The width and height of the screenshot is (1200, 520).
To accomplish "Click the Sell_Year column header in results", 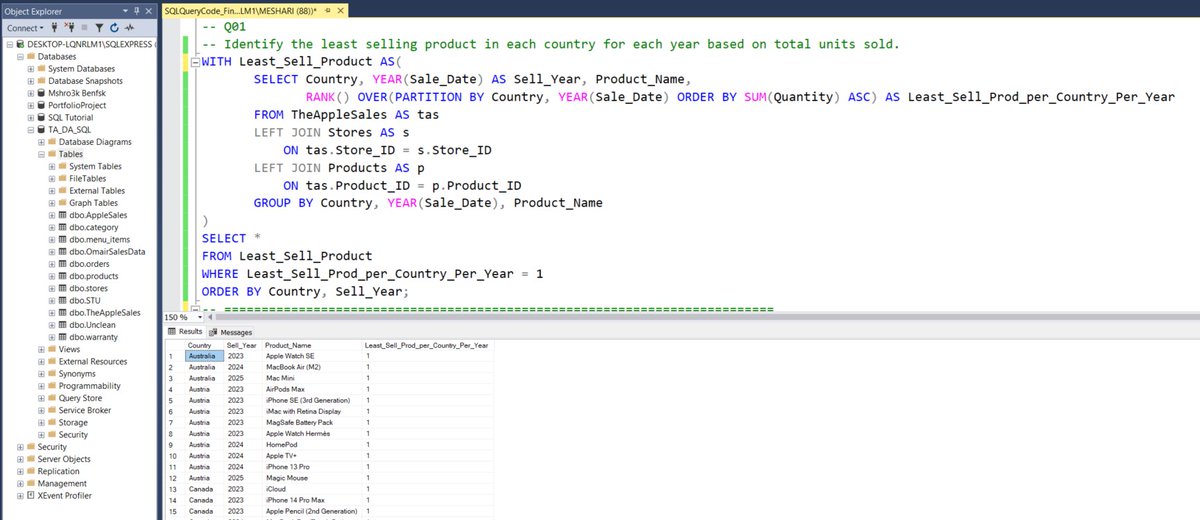I will tap(243, 345).
